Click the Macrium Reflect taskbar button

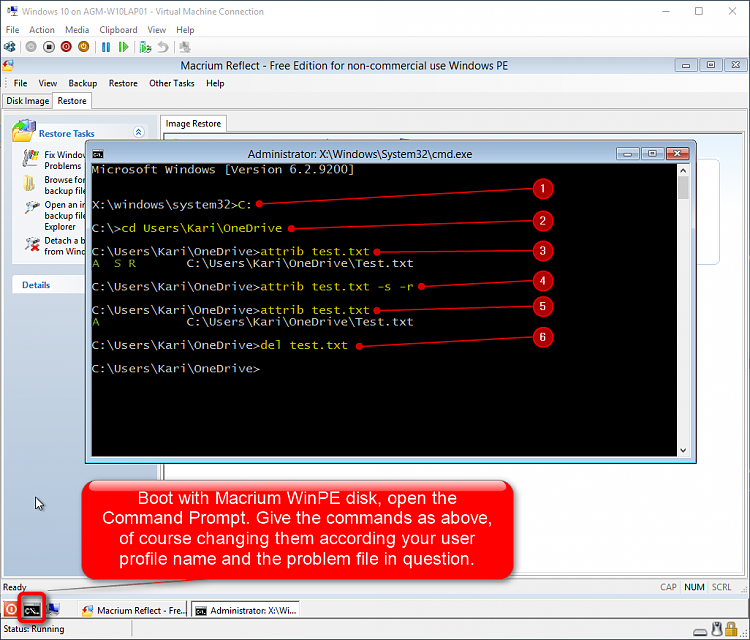pos(133,610)
